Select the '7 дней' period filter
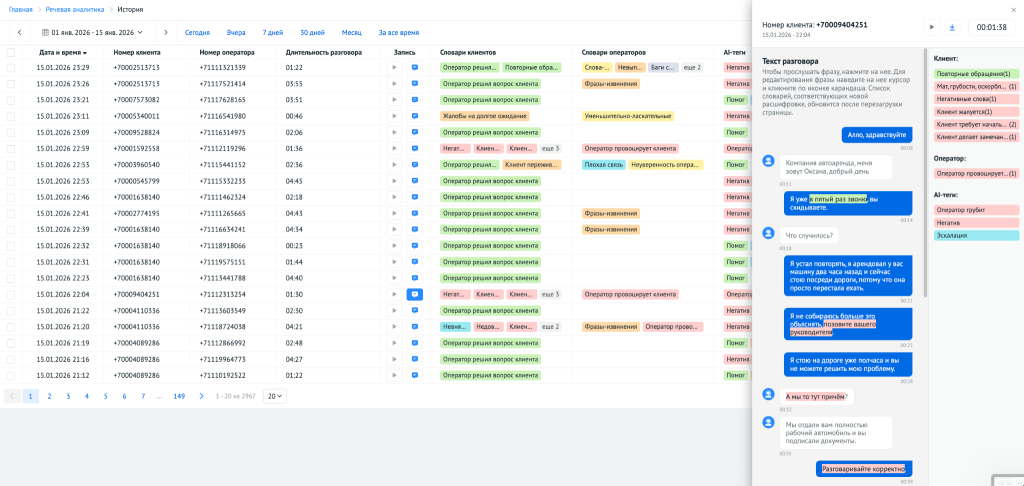 [x=272, y=32]
